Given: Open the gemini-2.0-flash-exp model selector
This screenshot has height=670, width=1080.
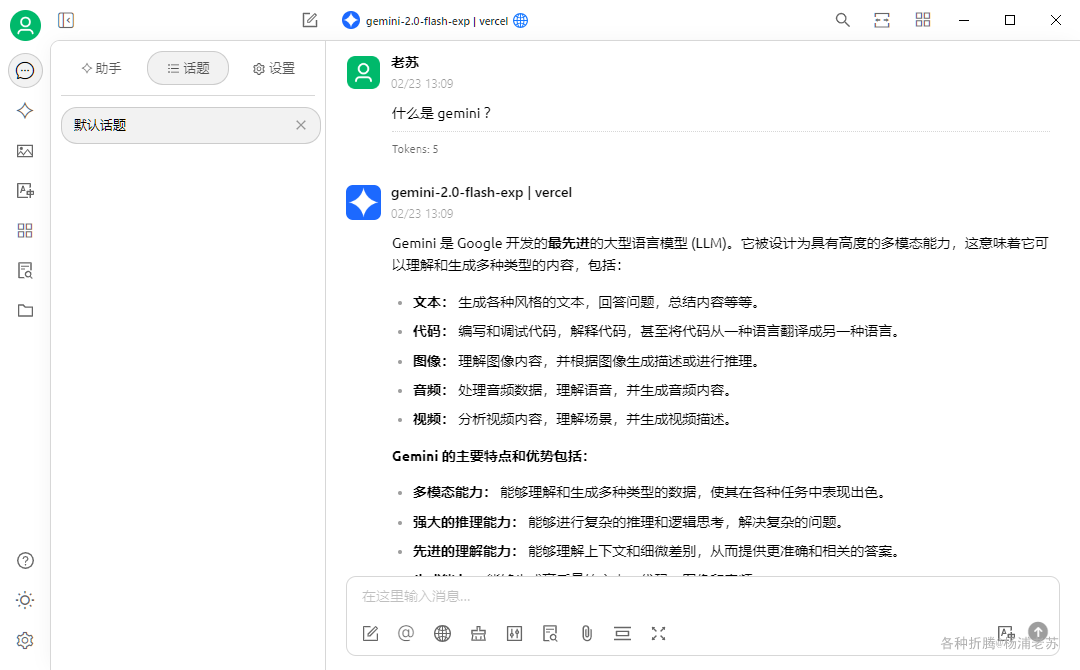Looking at the screenshot, I should click(x=437, y=21).
